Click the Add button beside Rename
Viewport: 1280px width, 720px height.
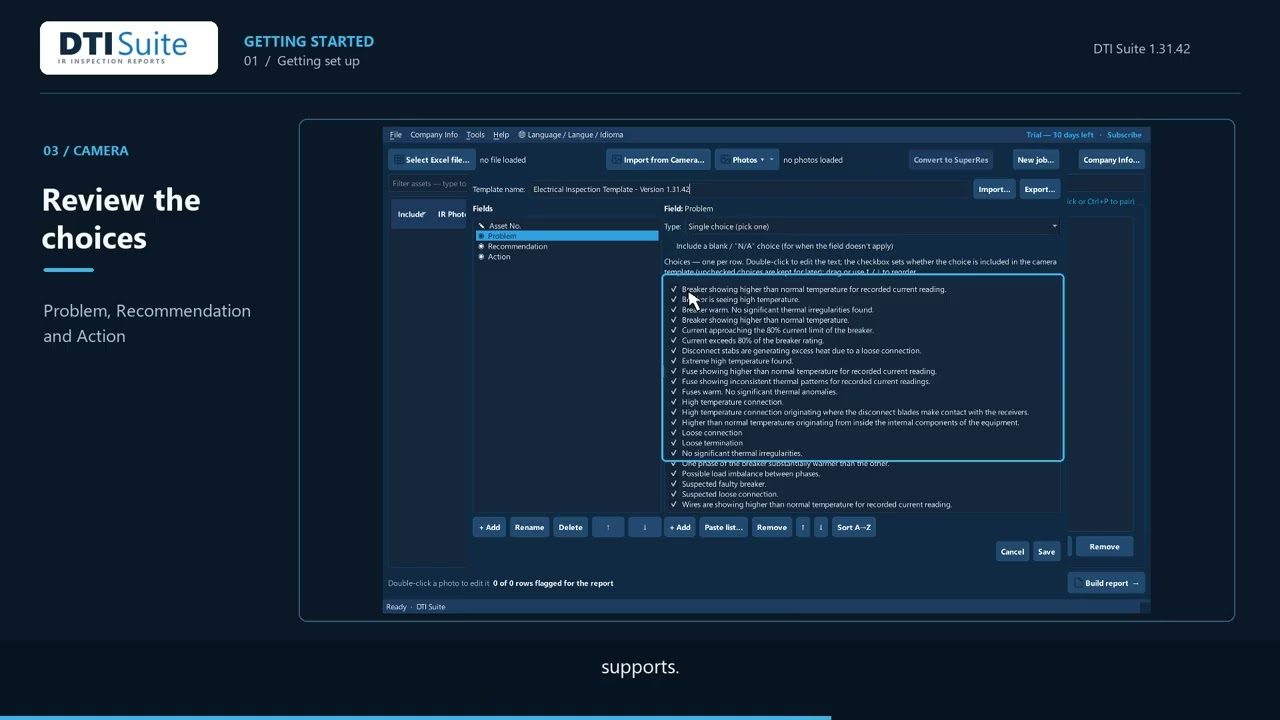click(x=489, y=527)
